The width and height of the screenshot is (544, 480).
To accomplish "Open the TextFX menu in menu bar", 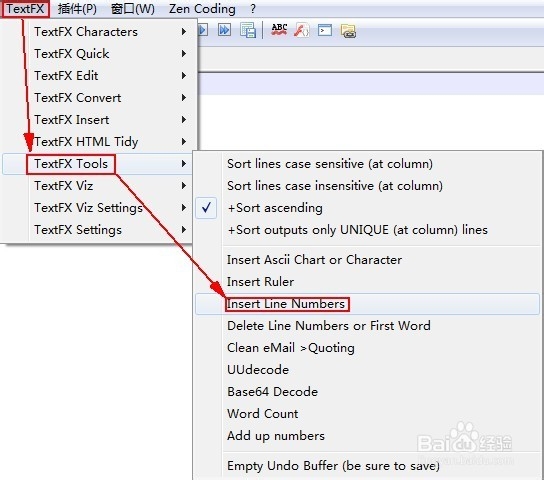I will (25, 9).
